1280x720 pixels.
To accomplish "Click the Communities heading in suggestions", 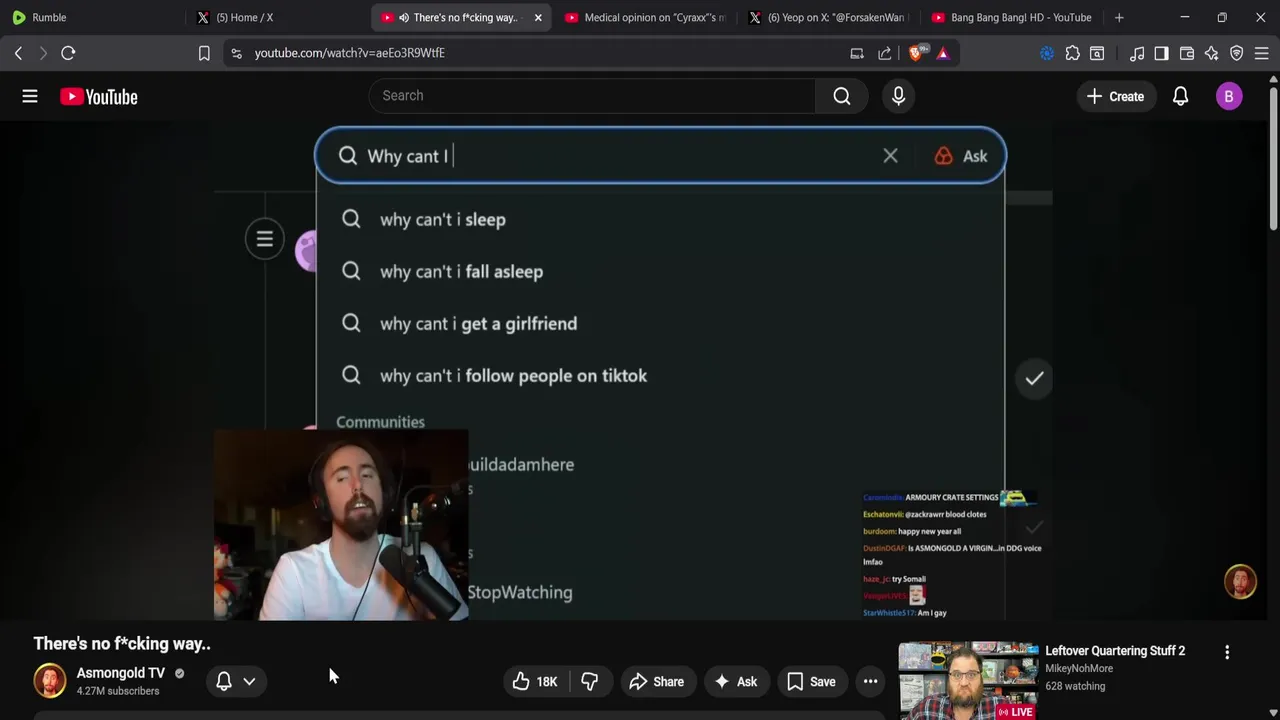I will [380, 422].
